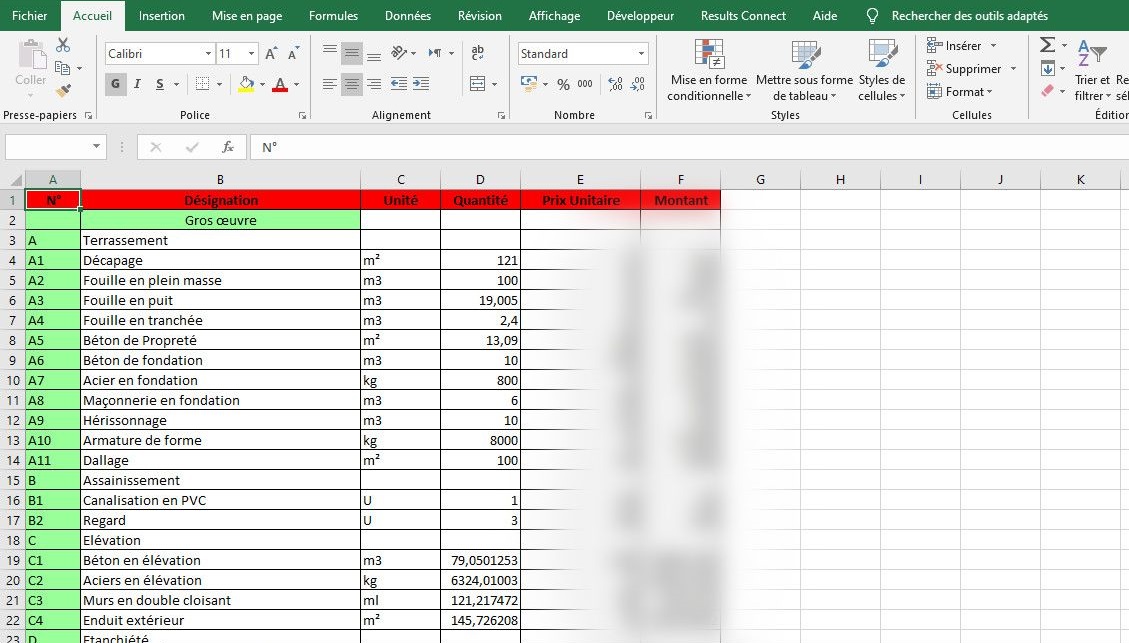This screenshot has height=643, width=1129.
Task: Expand the Merge cells dropdown arrow
Action: click(x=495, y=84)
